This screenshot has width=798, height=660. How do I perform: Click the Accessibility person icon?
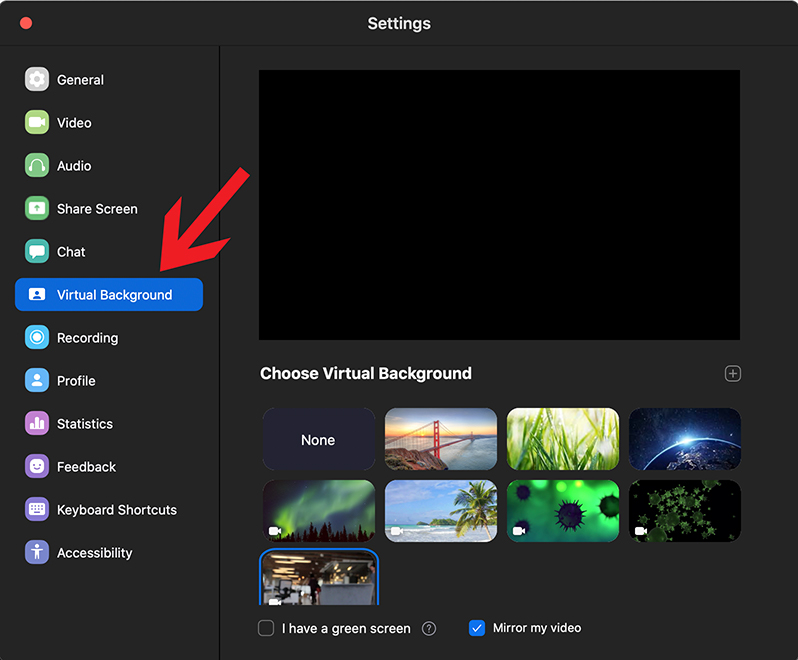pos(37,553)
